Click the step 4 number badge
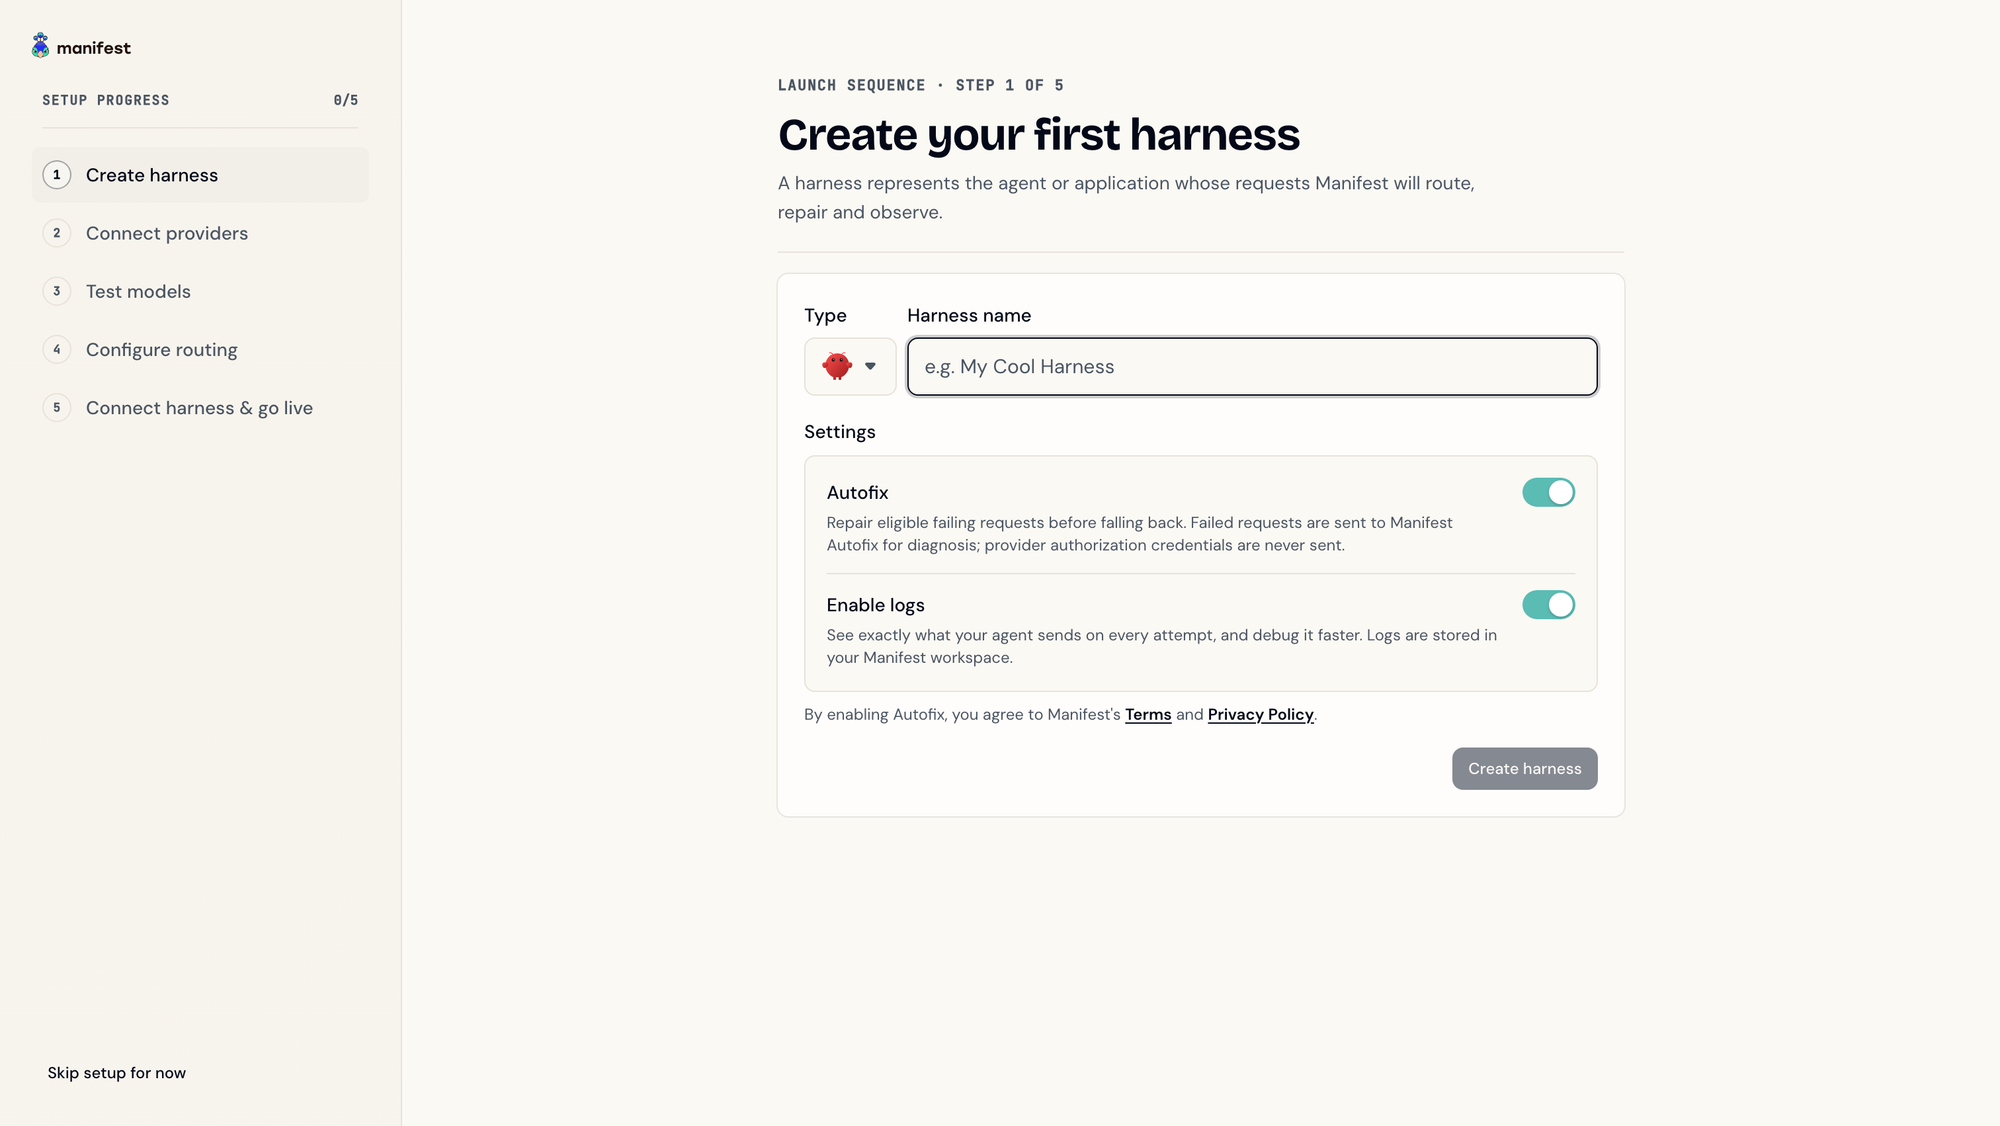The height and width of the screenshot is (1126, 2000). tap(57, 350)
